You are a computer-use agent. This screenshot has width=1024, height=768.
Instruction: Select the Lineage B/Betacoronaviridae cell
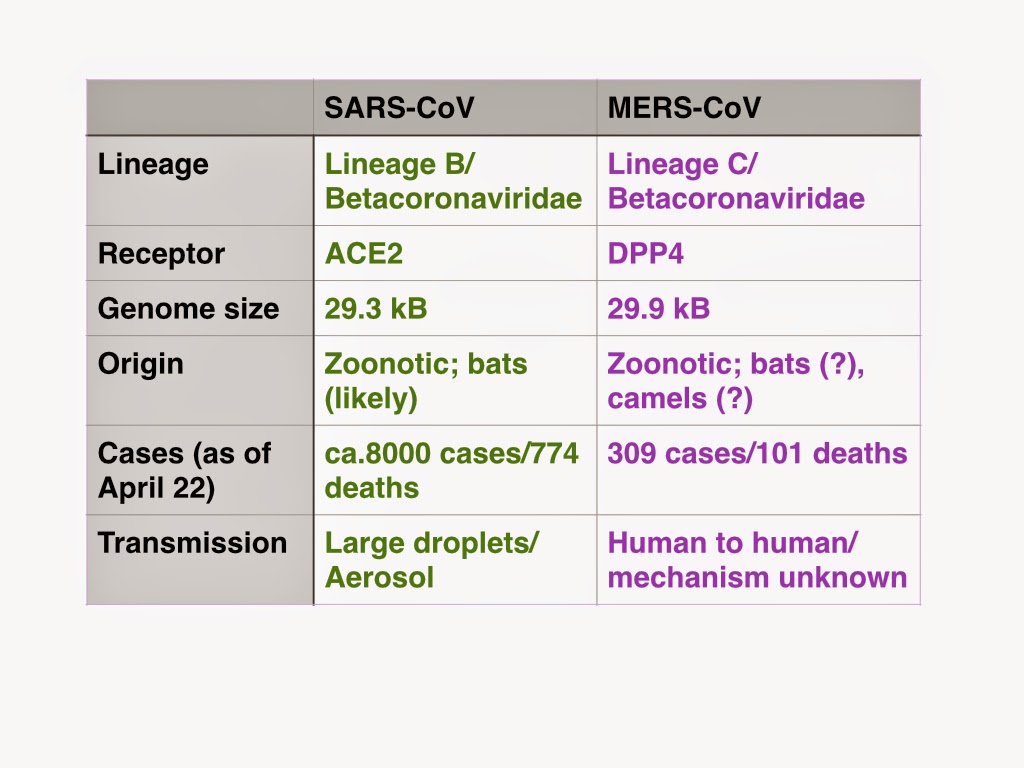[455, 181]
